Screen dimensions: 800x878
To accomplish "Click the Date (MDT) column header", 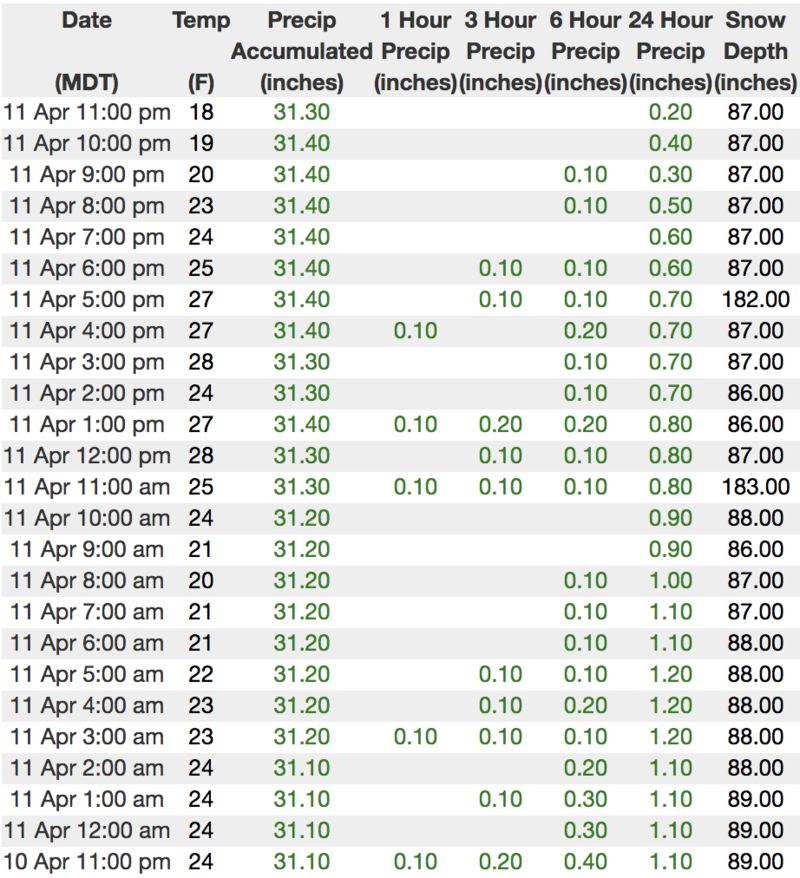I will (x=86, y=50).
